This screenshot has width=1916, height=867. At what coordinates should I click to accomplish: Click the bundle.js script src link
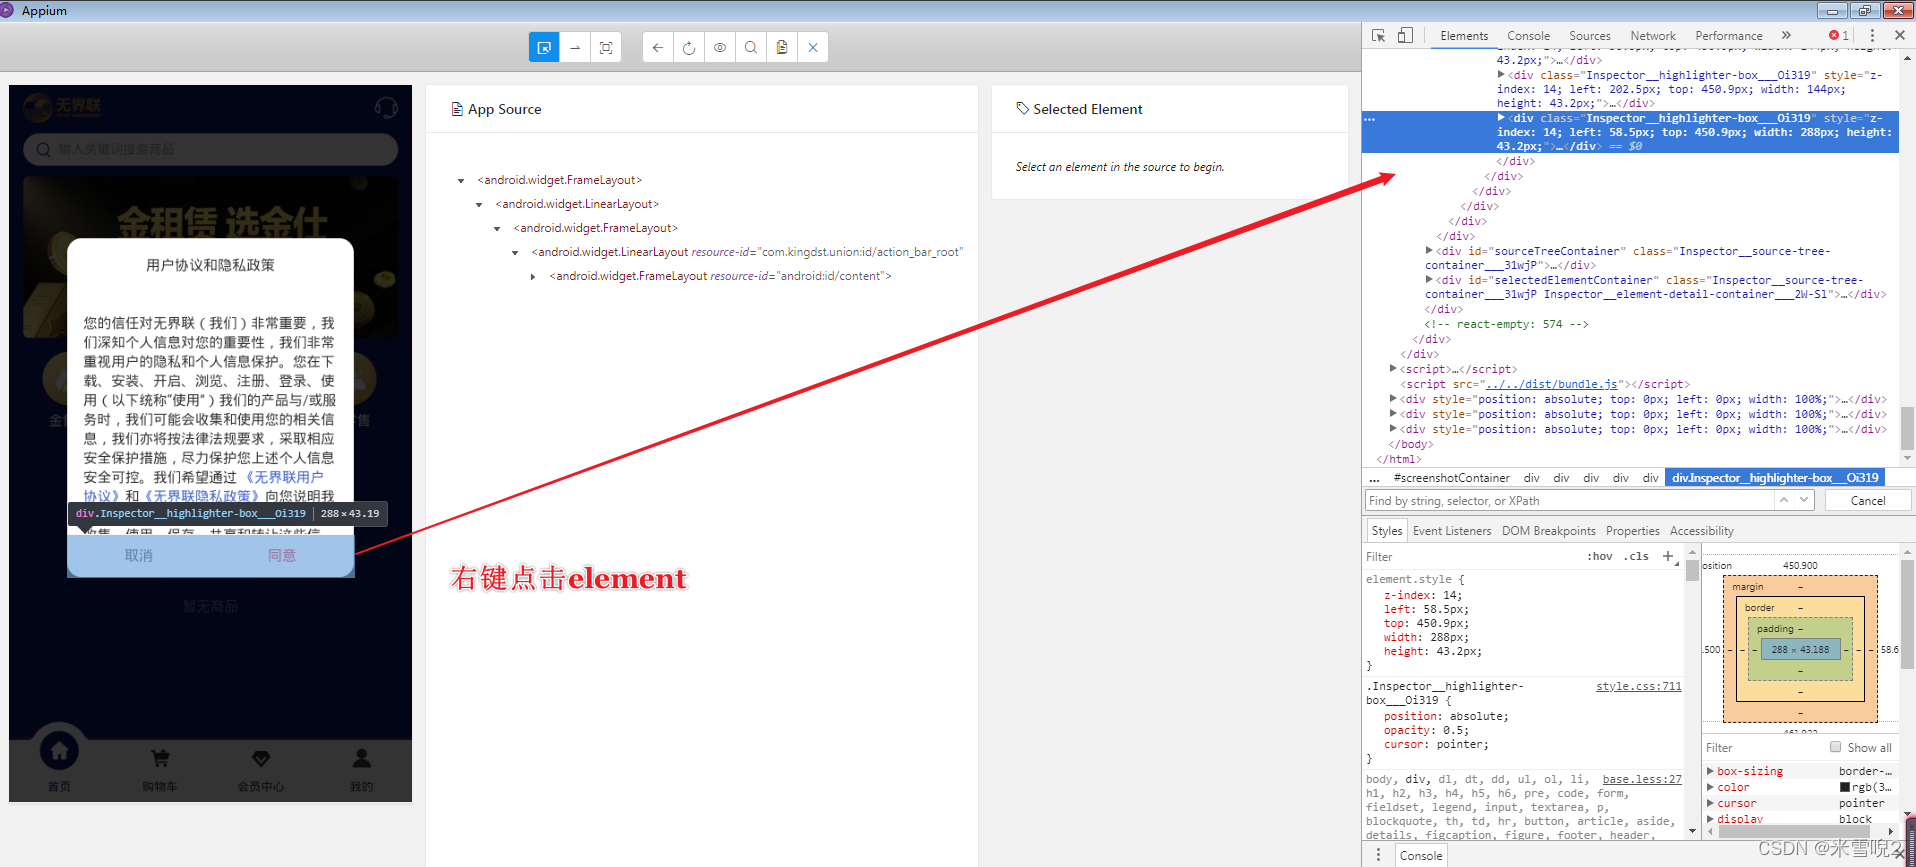coord(1551,384)
